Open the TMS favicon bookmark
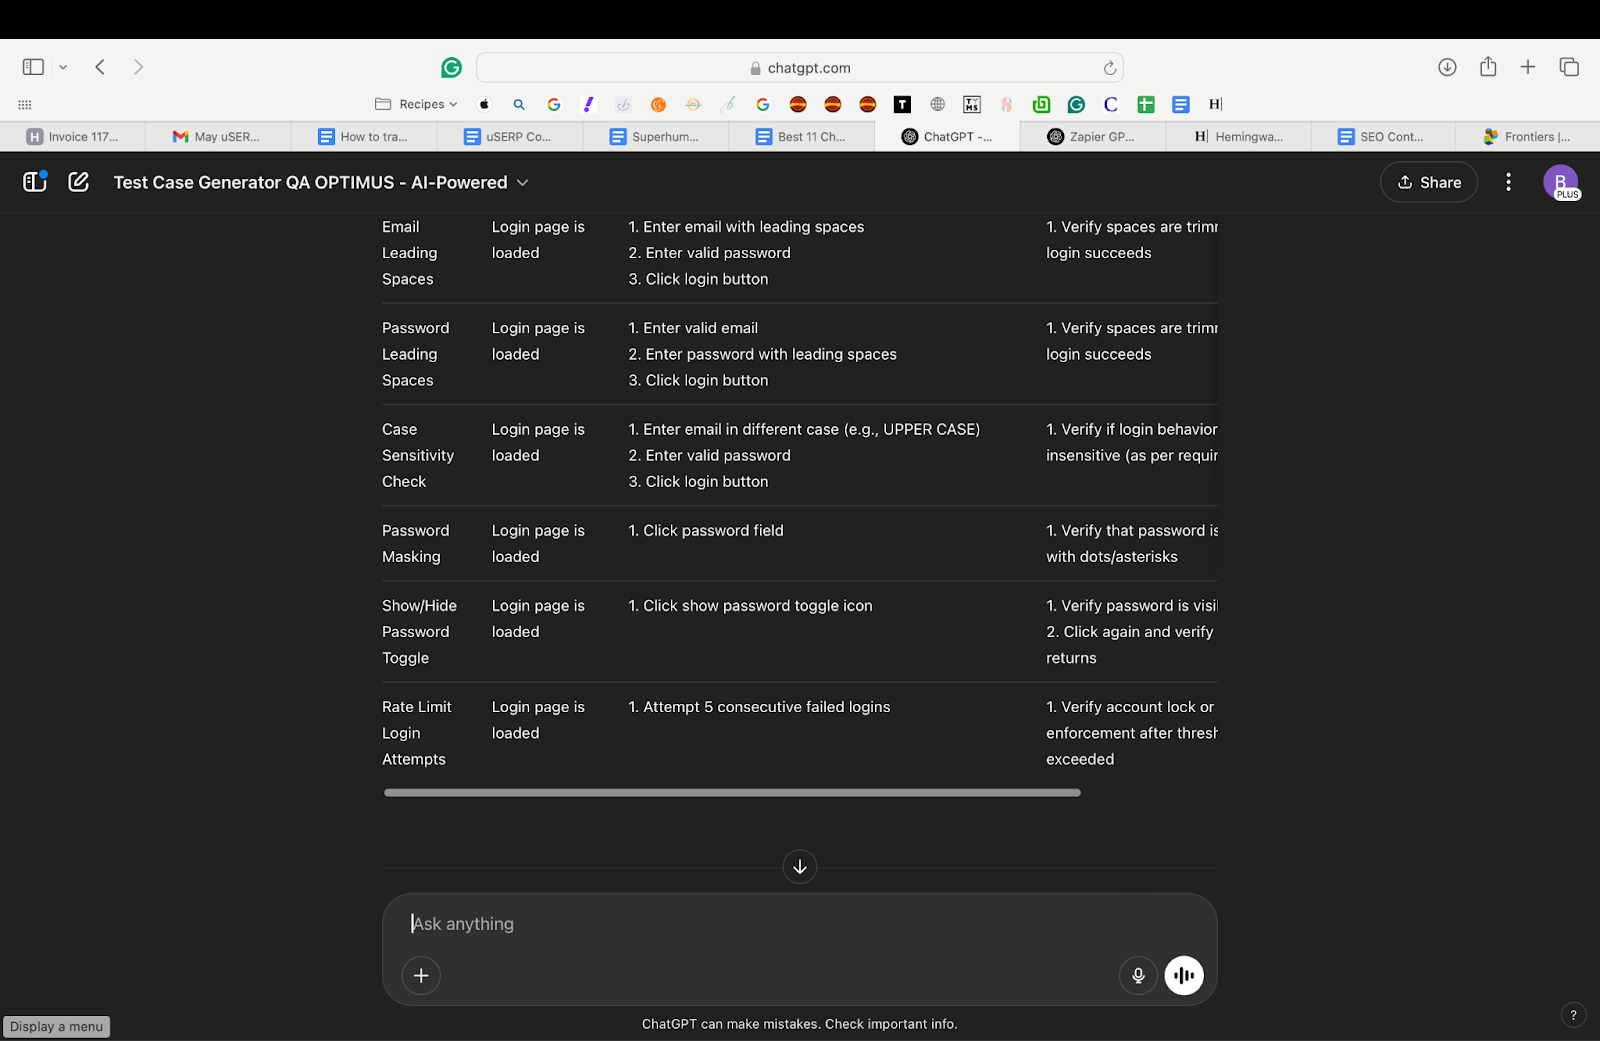Screen dimensions: 1600x1041 [972, 104]
